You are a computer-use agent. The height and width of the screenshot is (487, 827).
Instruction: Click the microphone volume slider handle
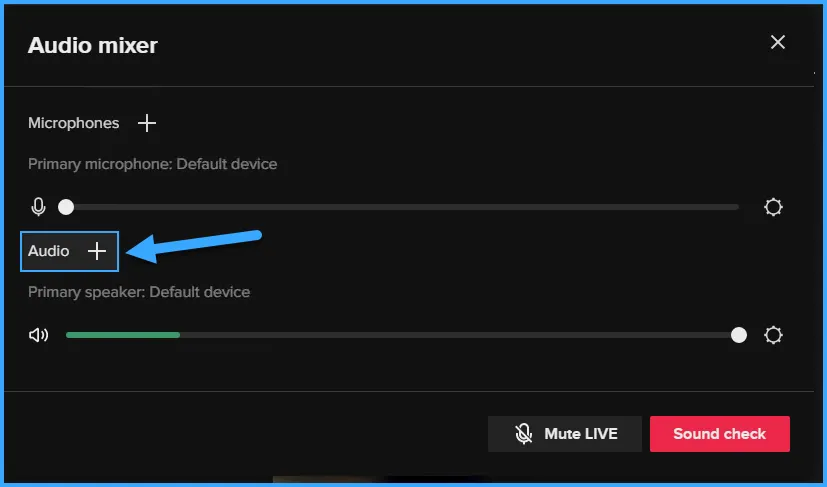tap(66, 207)
